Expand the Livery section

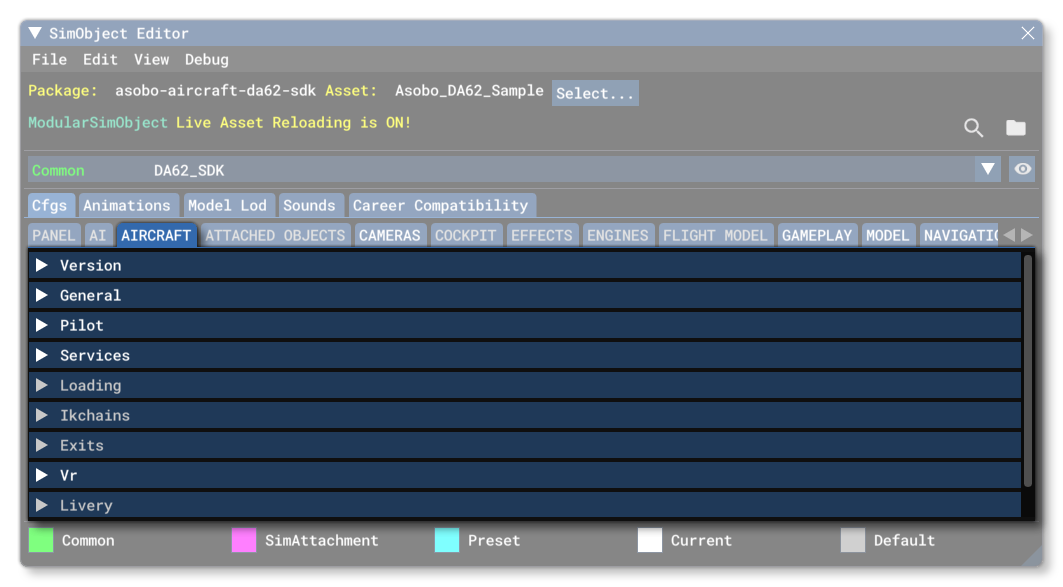[x=43, y=505]
